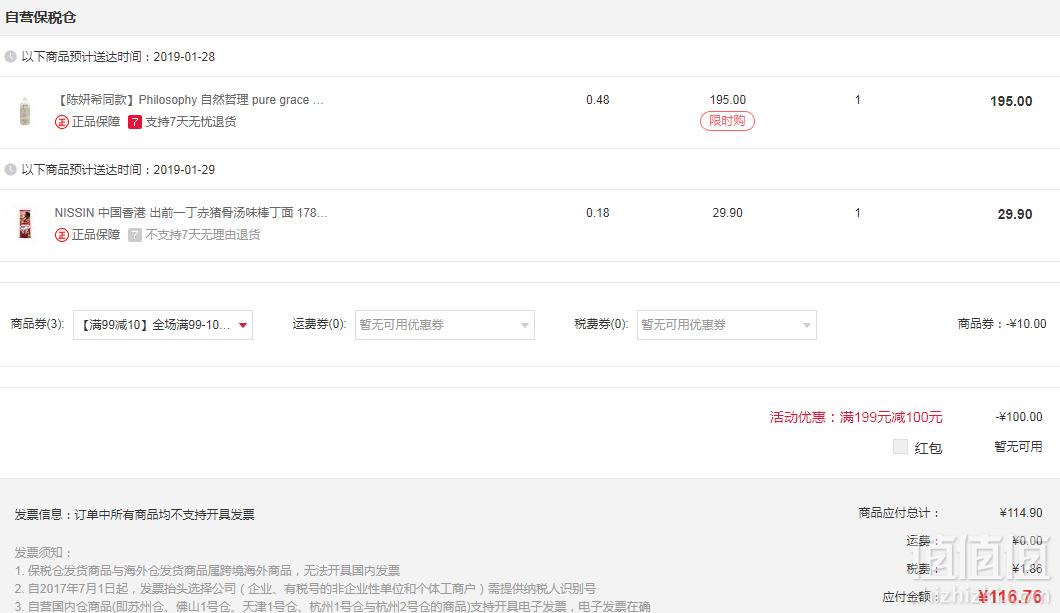Click the red payable total ¥116.76
This screenshot has width=1060, height=613.
click(x=1010, y=597)
